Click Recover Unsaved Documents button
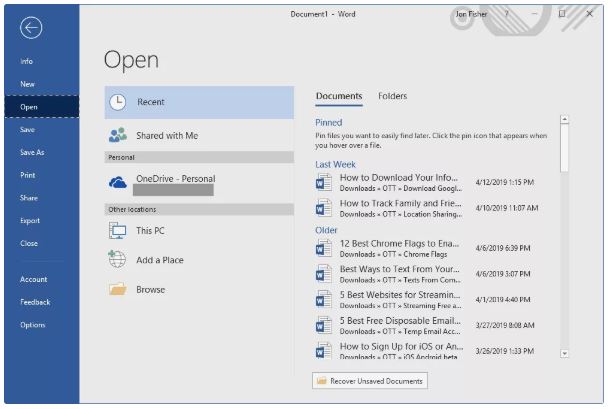609x409 pixels. 370,381
